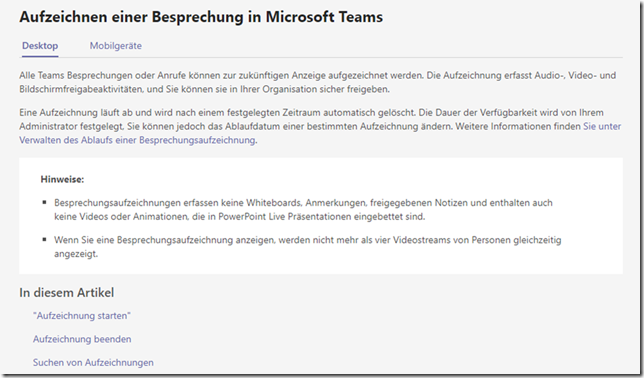Go to Aufzeichnung beenden section
Image resolution: width=644 pixels, height=378 pixels.
click(82, 339)
